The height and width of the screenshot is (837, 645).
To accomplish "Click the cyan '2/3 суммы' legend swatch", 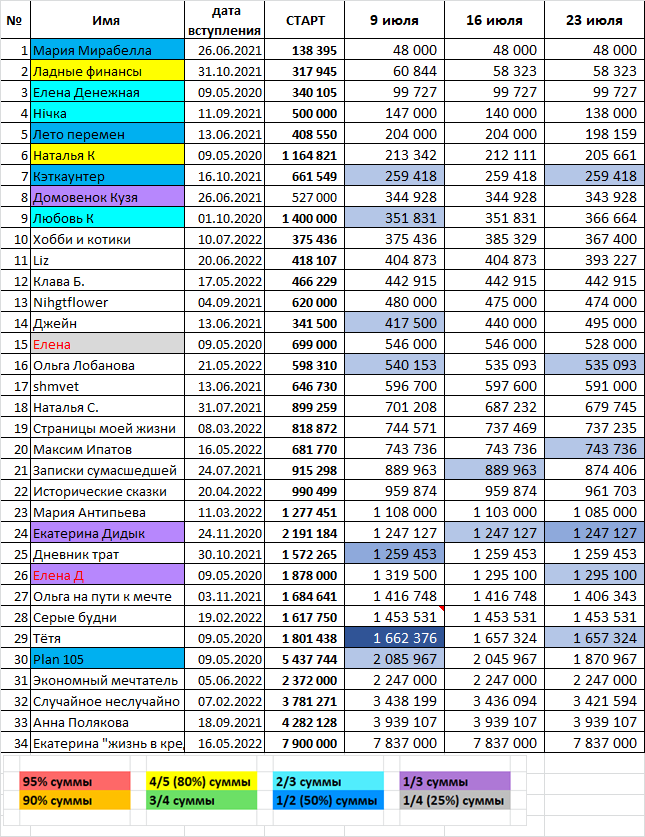I will 328,781.
